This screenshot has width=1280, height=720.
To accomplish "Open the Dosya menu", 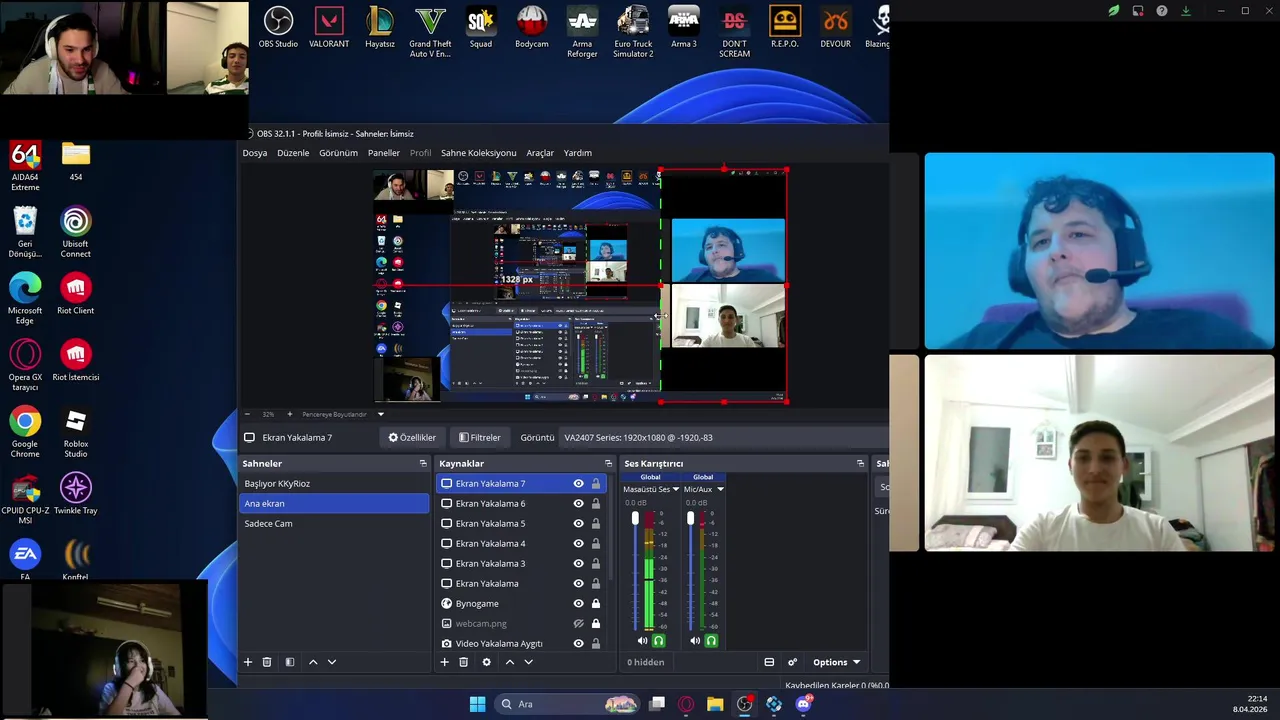I will click(255, 153).
